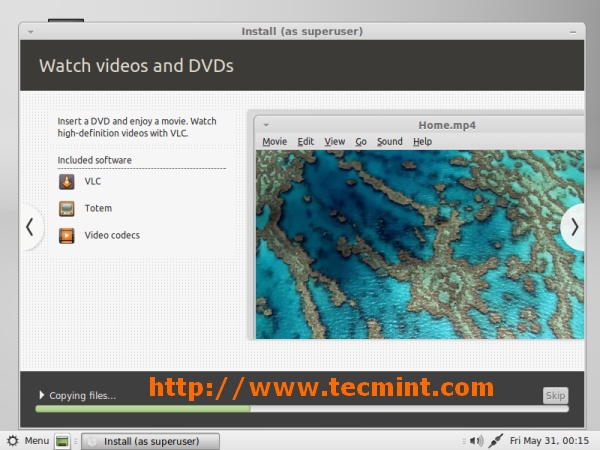Expand the Copying files details triangle
The image size is (600, 450).
pos(42,395)
